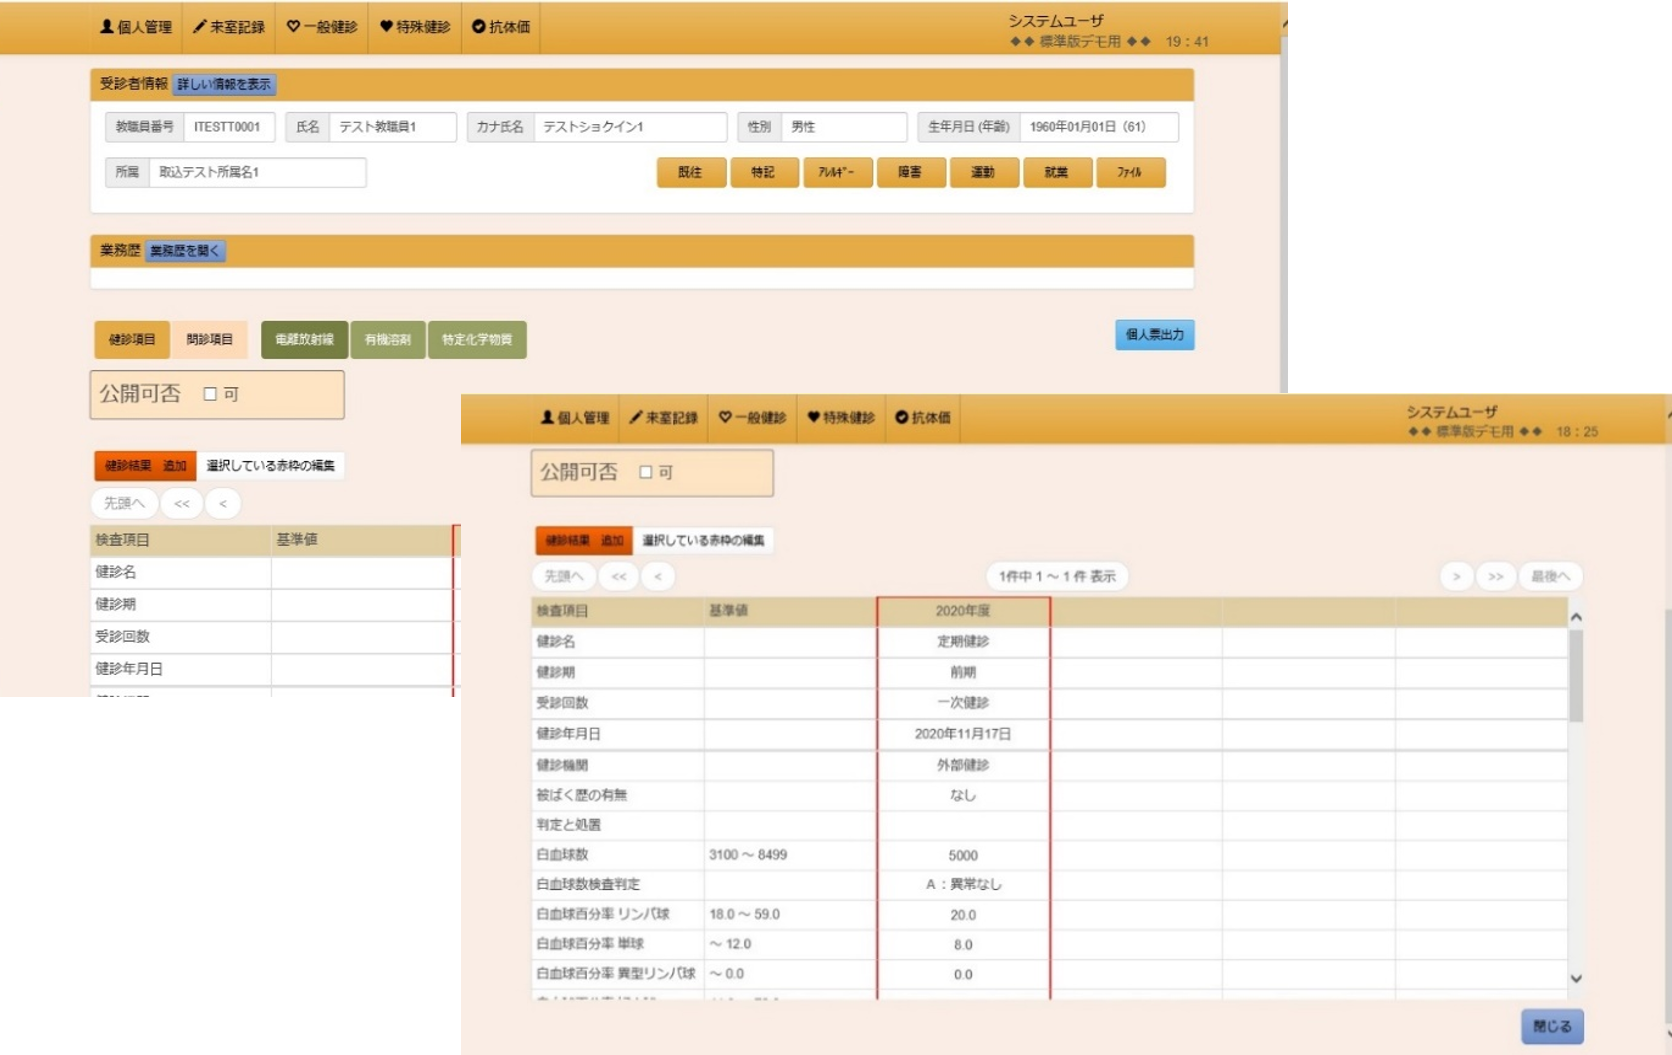The height and width of the screenshot is (1055, 1672).
Task: Click the A：異常なし cell
Action: [x=963, y=885]
